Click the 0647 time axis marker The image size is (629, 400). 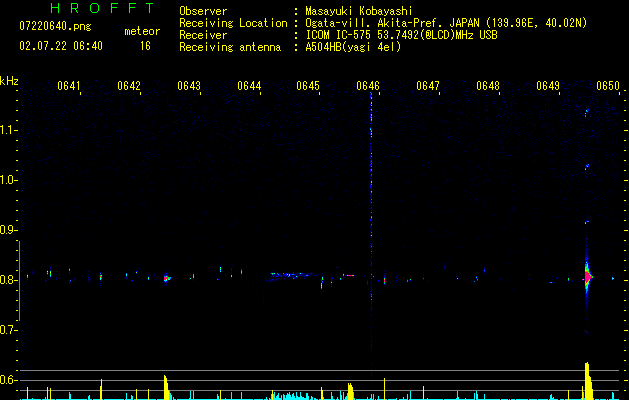coord(428,86)
